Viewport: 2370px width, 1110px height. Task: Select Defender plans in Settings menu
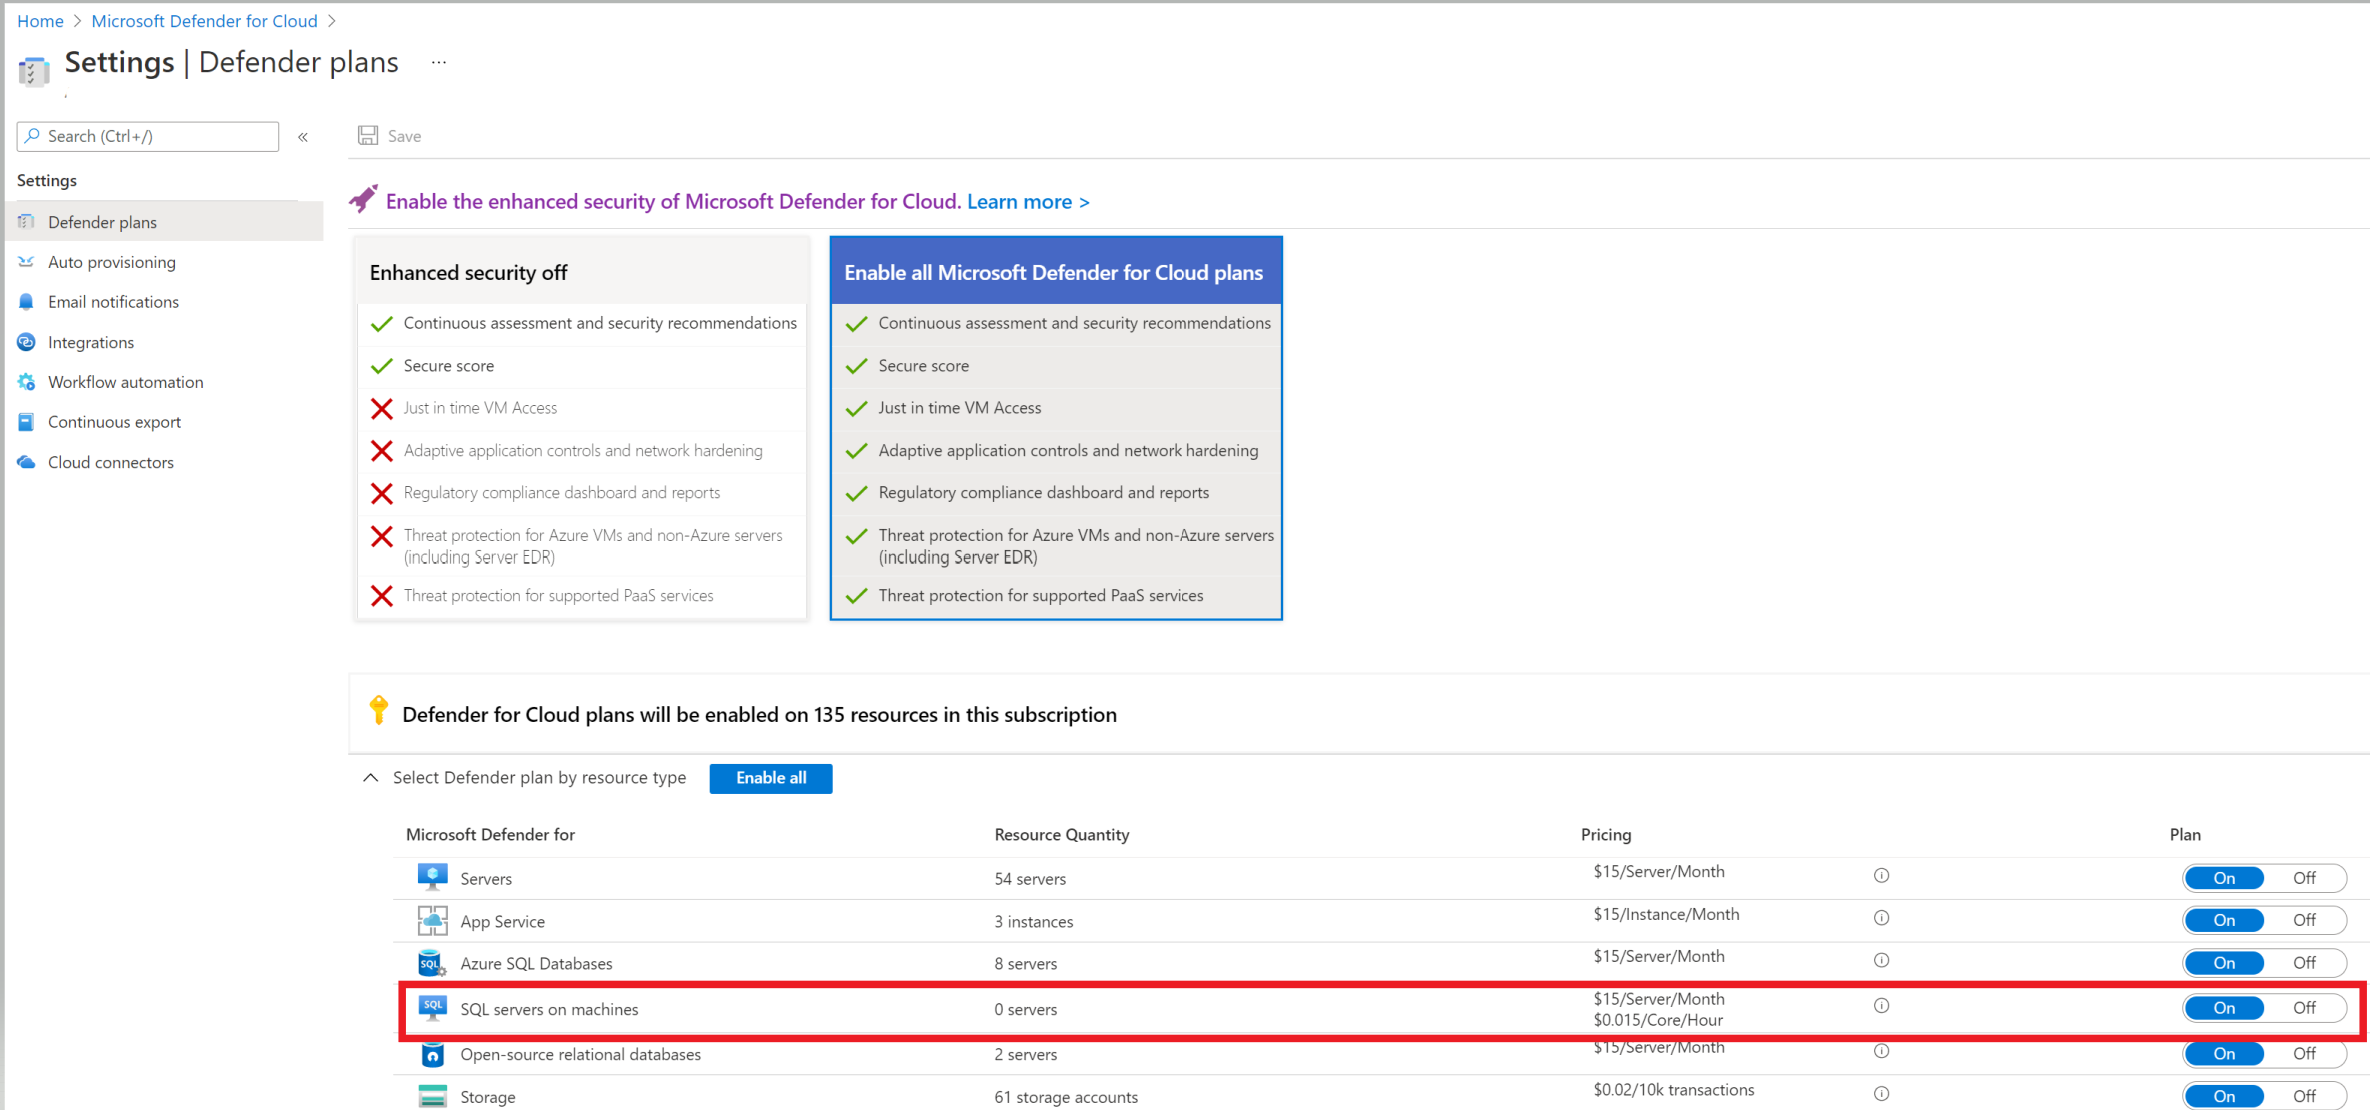102,221
